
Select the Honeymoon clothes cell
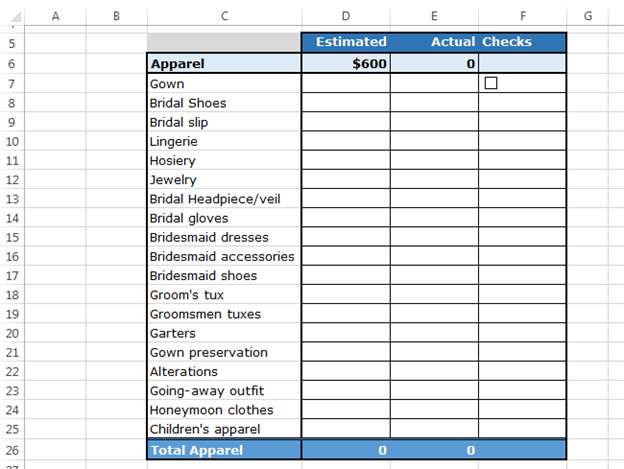(x=224, y=409)
